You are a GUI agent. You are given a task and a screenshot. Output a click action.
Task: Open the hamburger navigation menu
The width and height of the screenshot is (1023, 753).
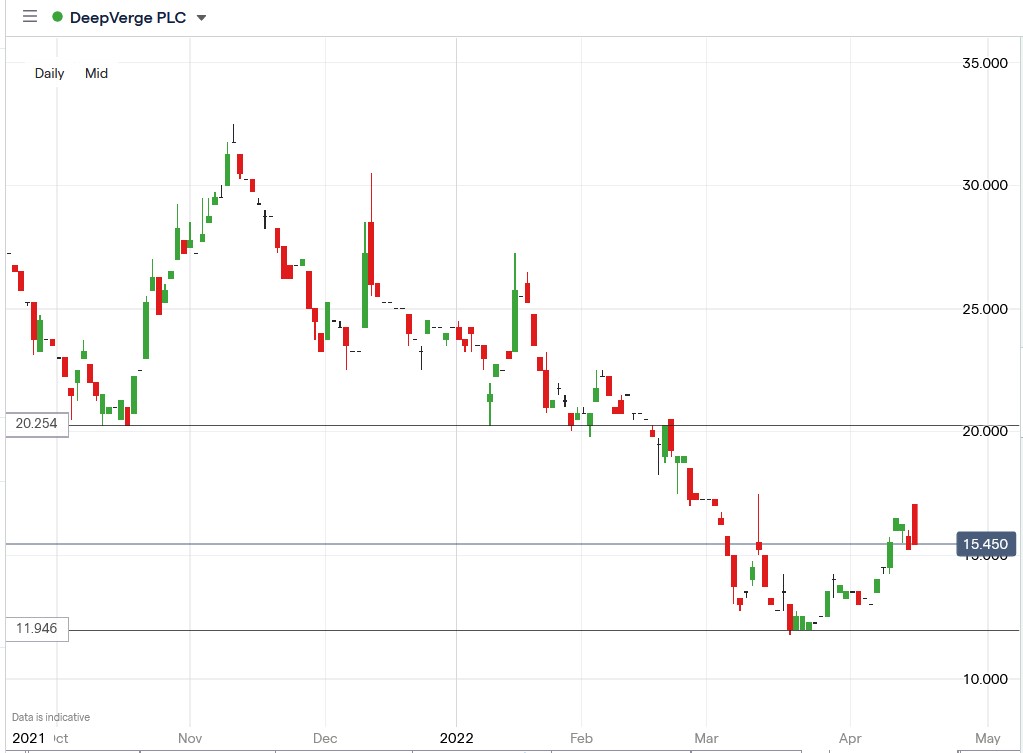click(x=29, y=16)
